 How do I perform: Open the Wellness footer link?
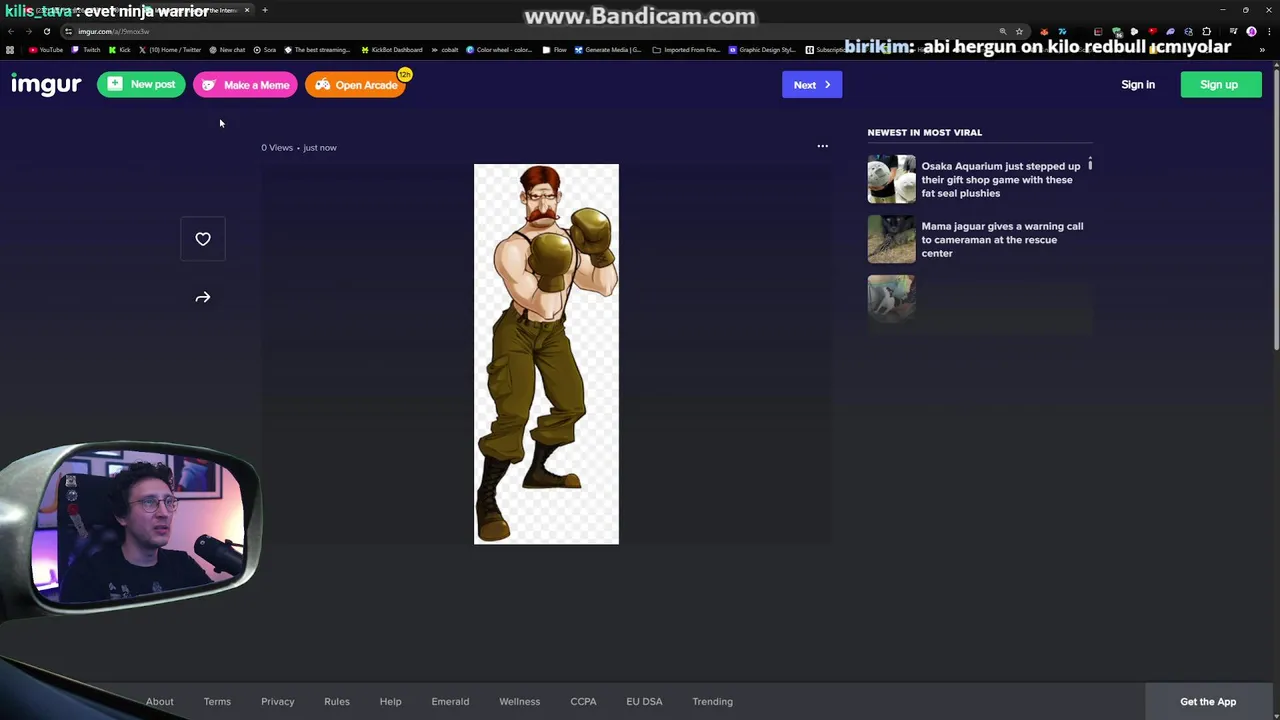[520, 702]
